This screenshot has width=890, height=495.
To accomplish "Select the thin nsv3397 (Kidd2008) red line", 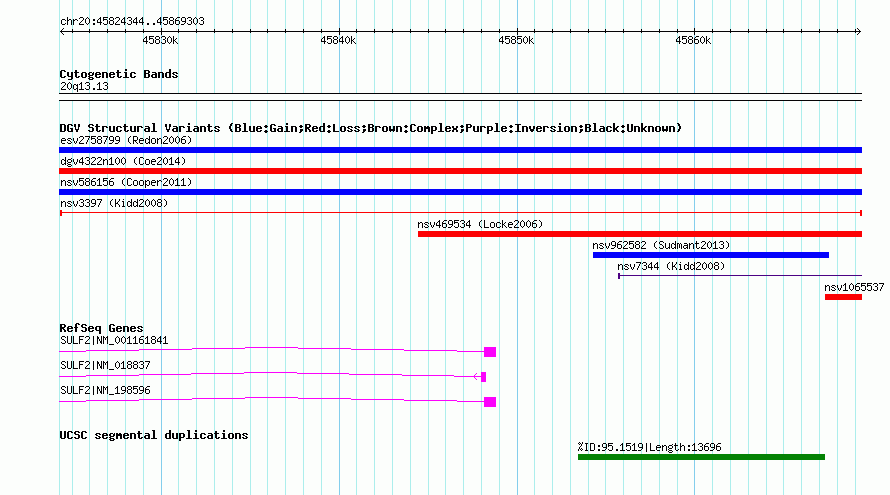I will click(460, 213).
